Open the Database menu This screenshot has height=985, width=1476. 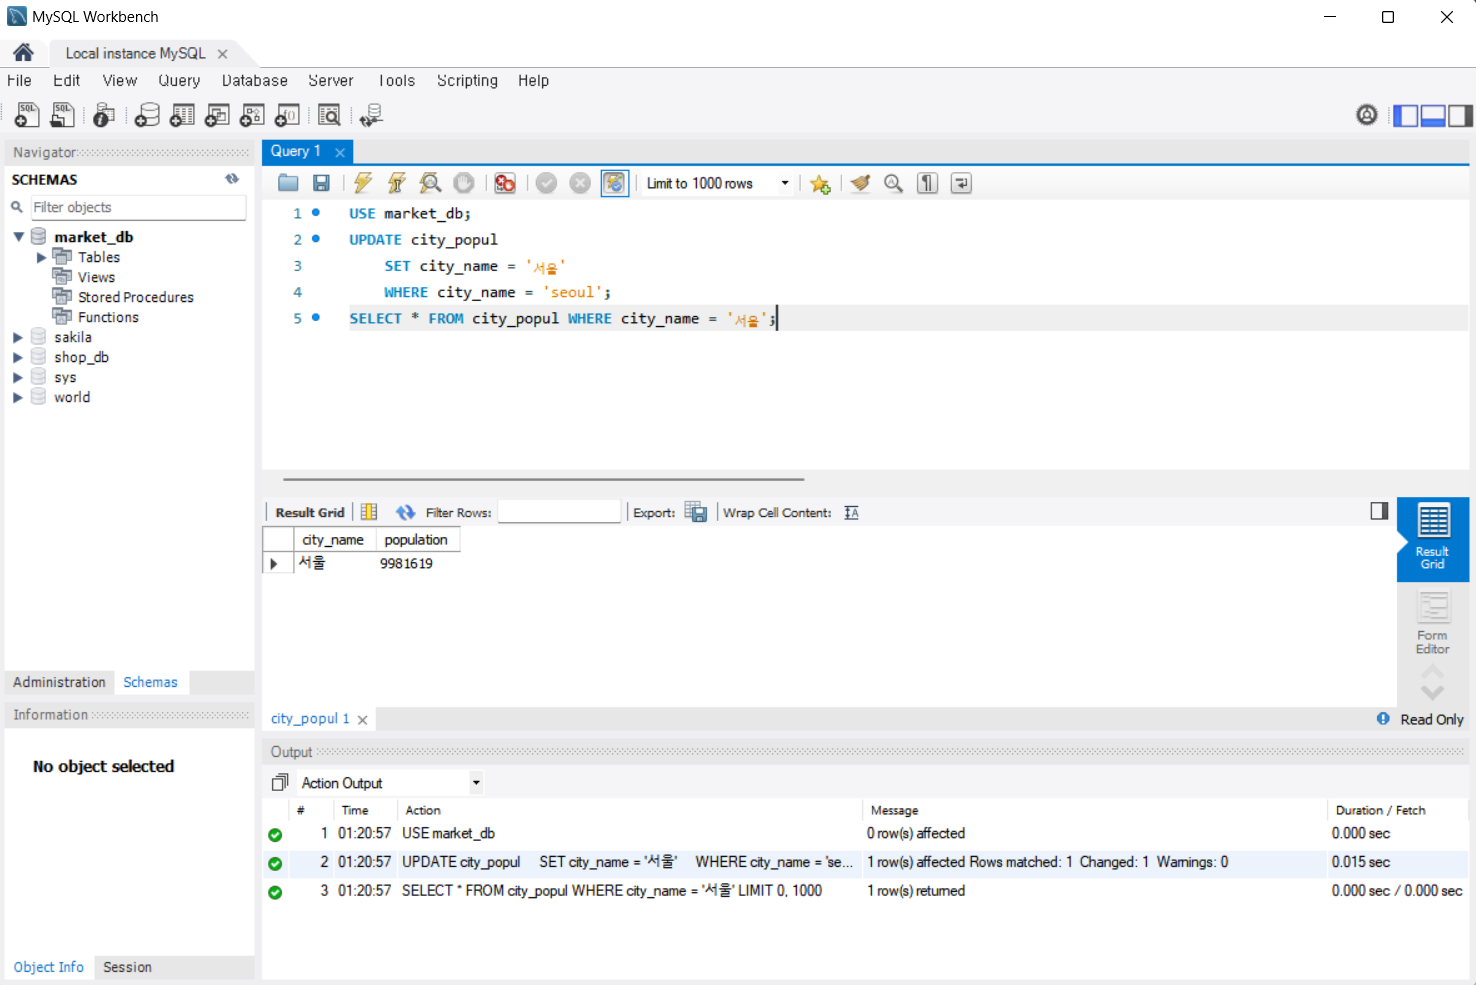tap(254, 80)
